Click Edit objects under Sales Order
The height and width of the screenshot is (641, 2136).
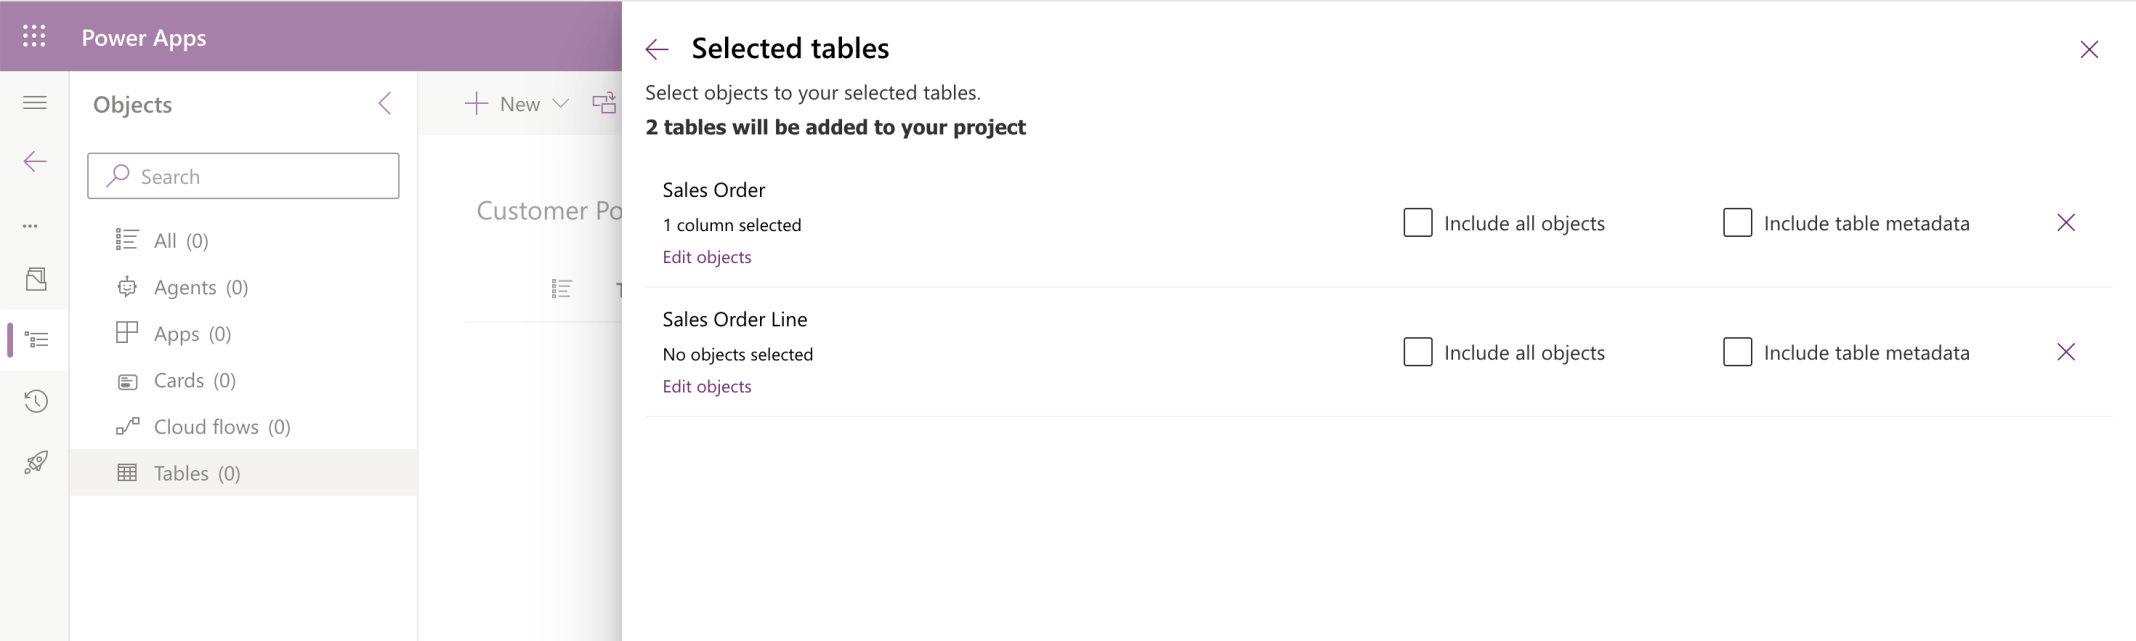[707, 257]
